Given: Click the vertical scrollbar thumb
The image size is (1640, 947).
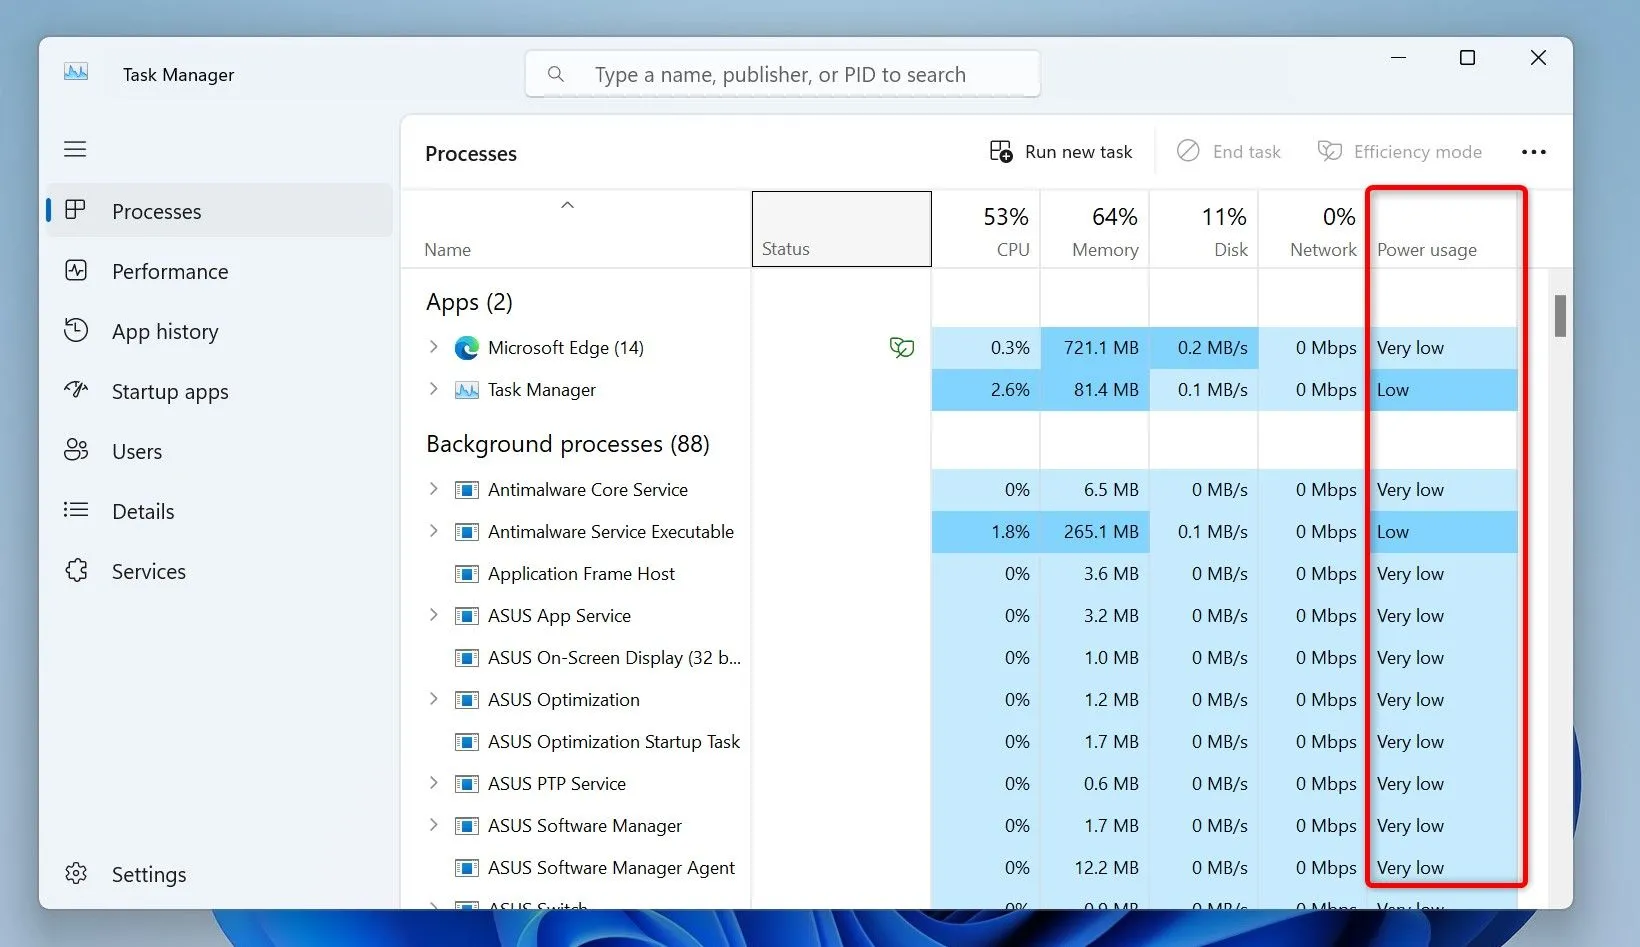Looking at the screenshot, I should 1560,316.
